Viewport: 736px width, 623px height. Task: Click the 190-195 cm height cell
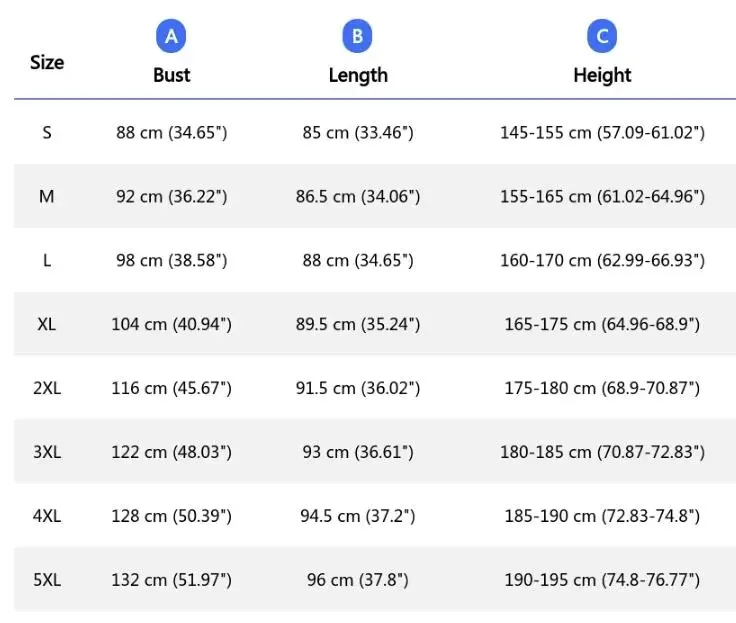click(x=602, y=580)
